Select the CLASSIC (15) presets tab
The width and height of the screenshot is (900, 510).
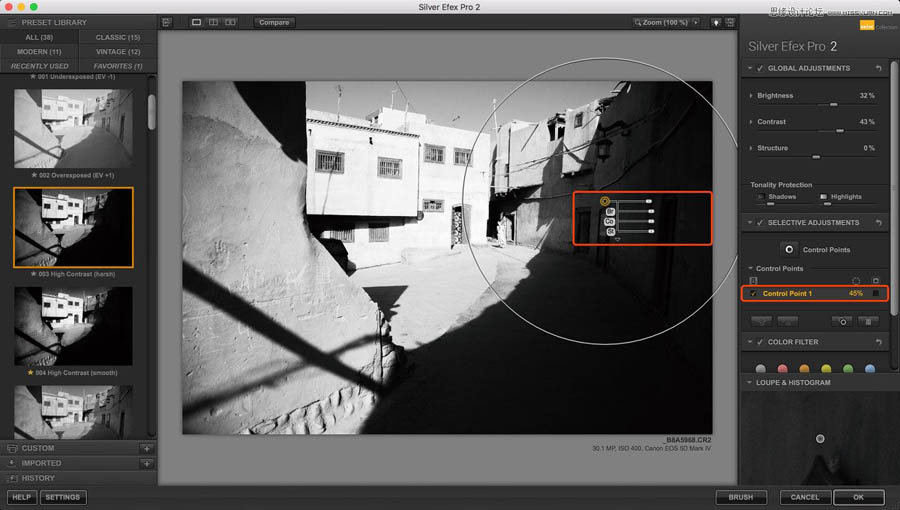pos(118,37)
